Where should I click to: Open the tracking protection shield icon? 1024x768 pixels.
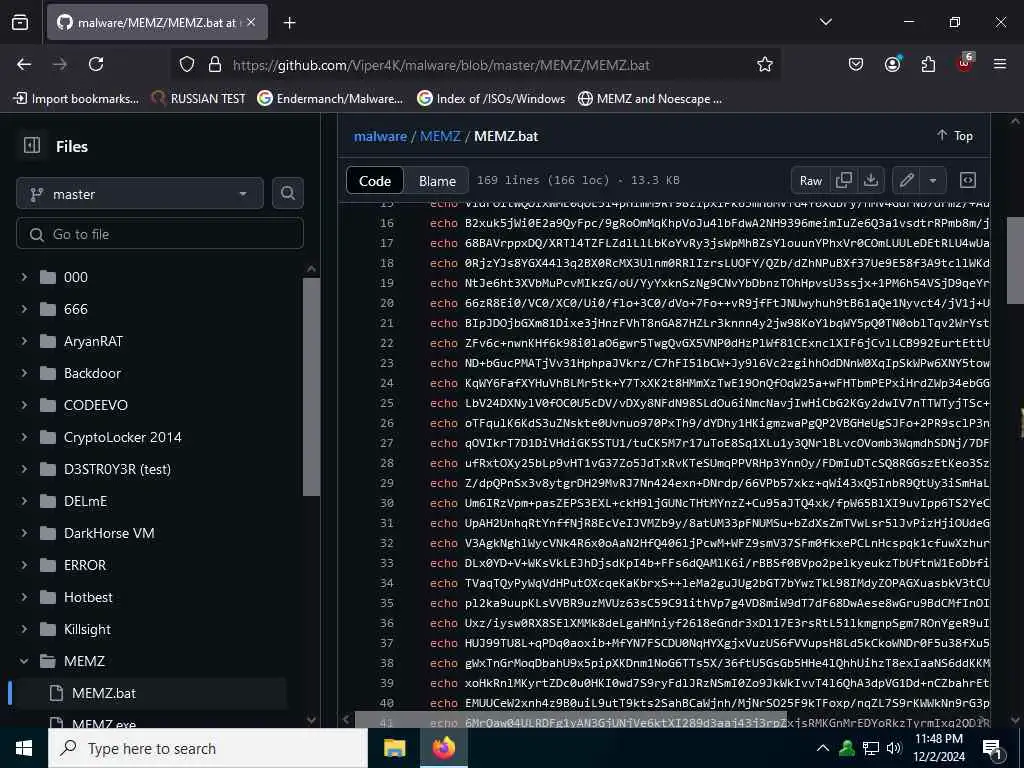pos(187,64)
